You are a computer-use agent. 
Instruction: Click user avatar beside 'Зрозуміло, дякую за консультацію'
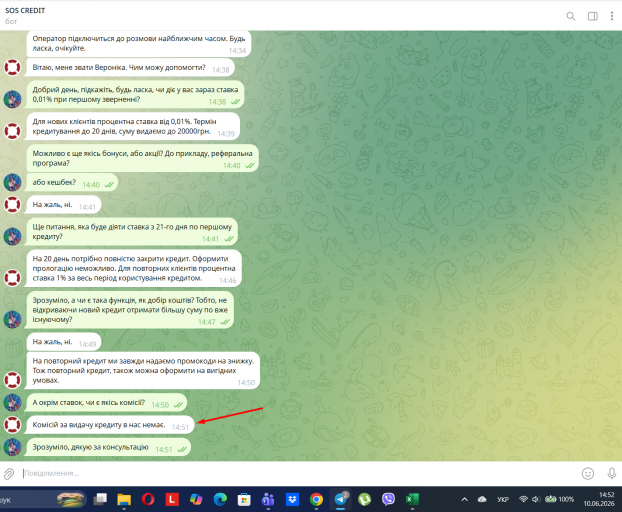tap(12, 447)
